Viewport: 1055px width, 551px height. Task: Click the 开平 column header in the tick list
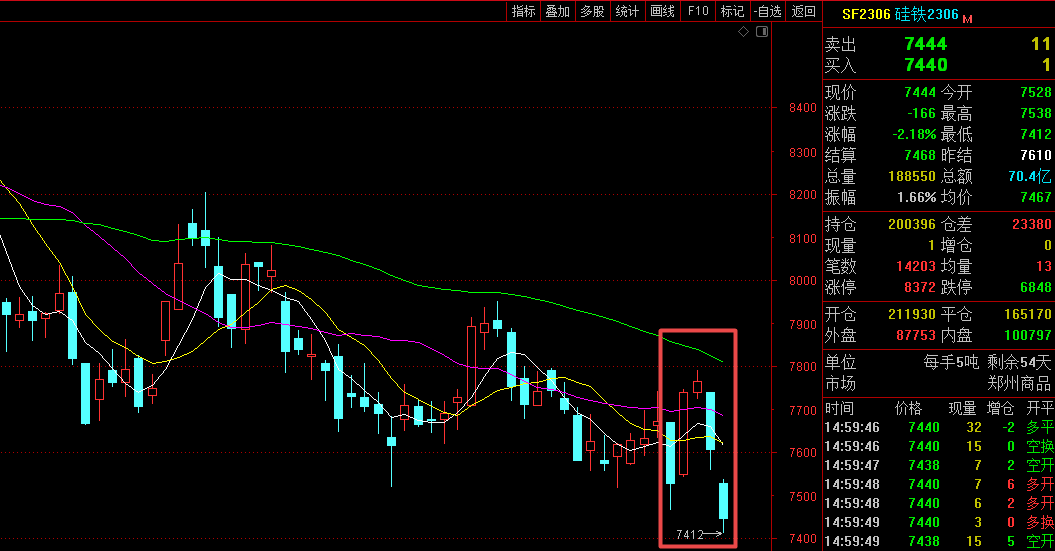(1040, 409)
